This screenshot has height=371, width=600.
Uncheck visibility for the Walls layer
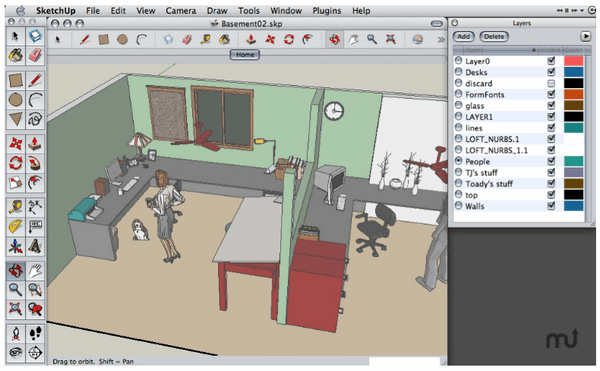click(x=551, y=206)
